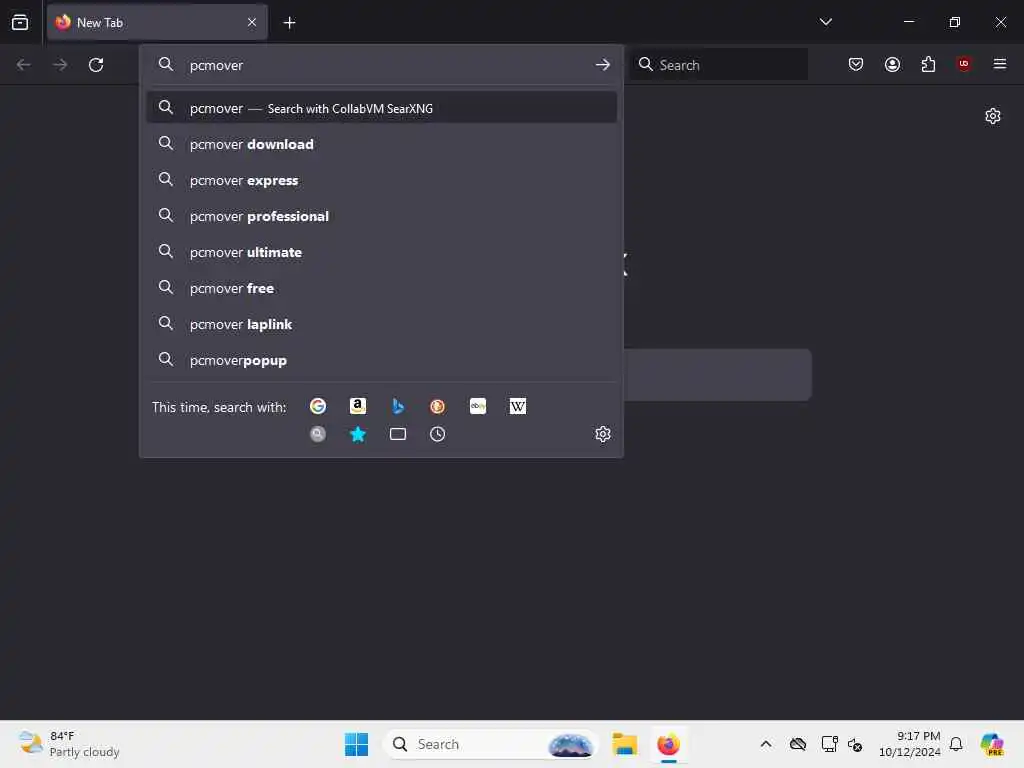Open the Extensions puzzle icon
The height and width of the screenshot is (768, 1024).
928,64
